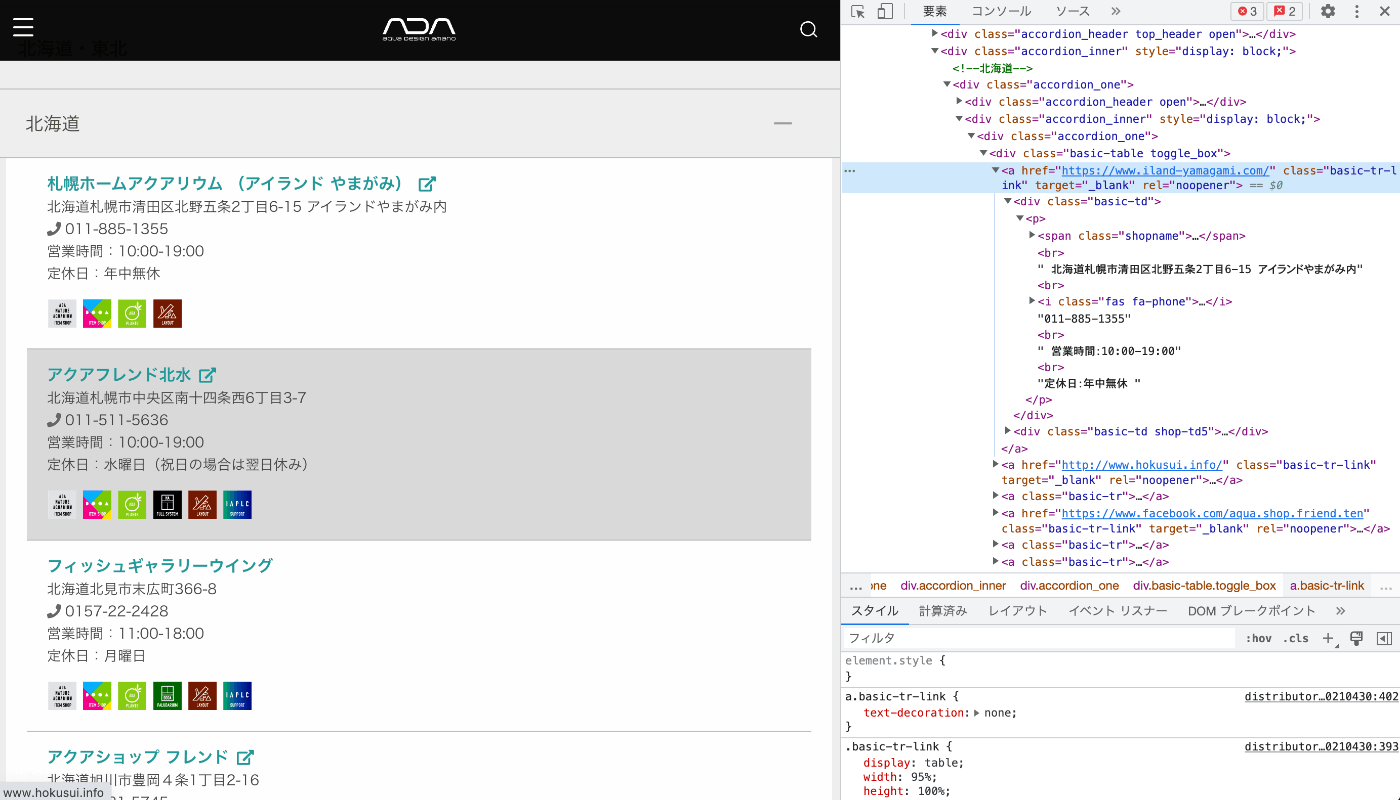Show the 3 errors counter

coord(1247,11)
